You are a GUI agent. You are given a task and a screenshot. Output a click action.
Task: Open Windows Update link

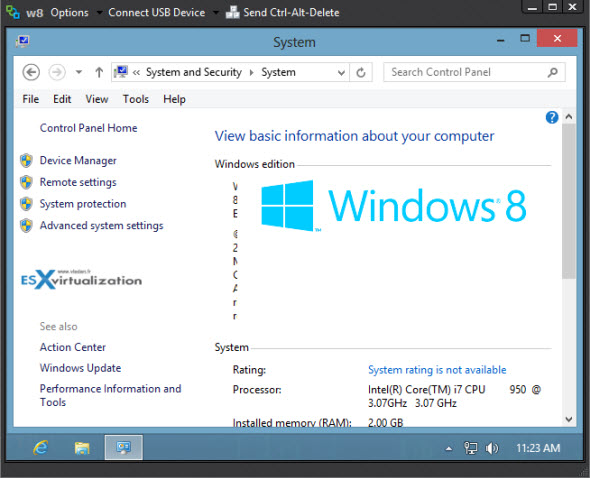pos(81,368)
